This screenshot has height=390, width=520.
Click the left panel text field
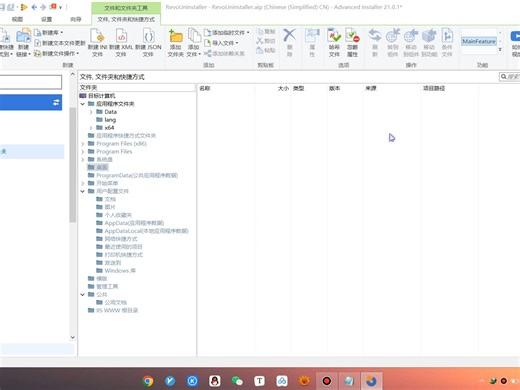tap(30, 82)
